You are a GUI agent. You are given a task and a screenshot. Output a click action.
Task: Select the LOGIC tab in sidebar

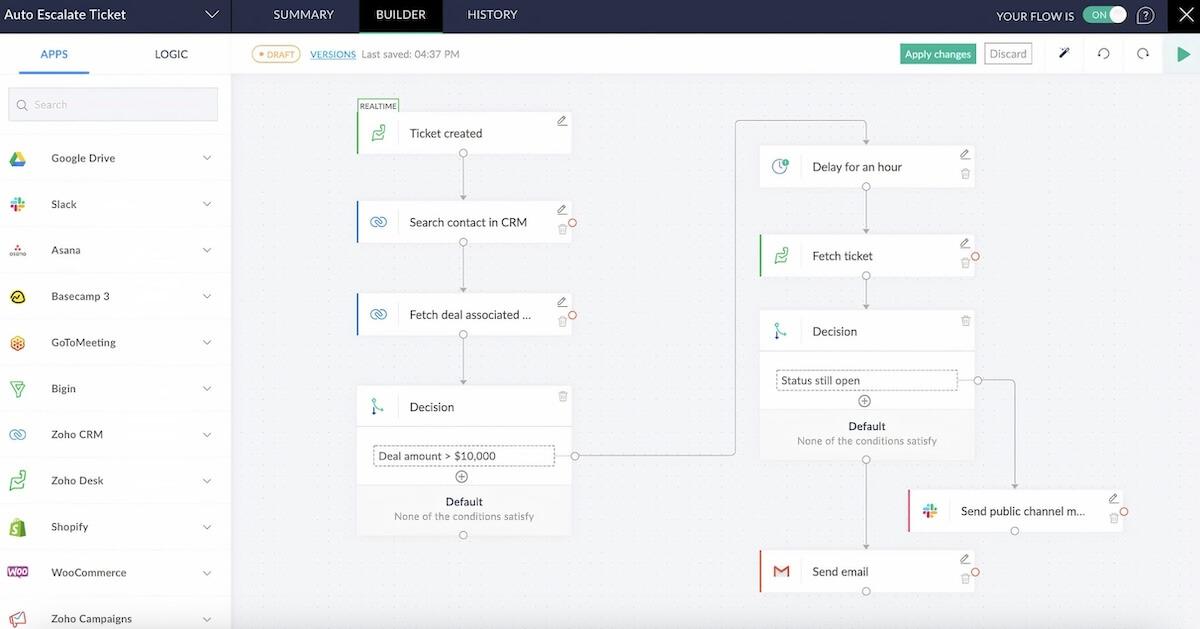point(171,54)
